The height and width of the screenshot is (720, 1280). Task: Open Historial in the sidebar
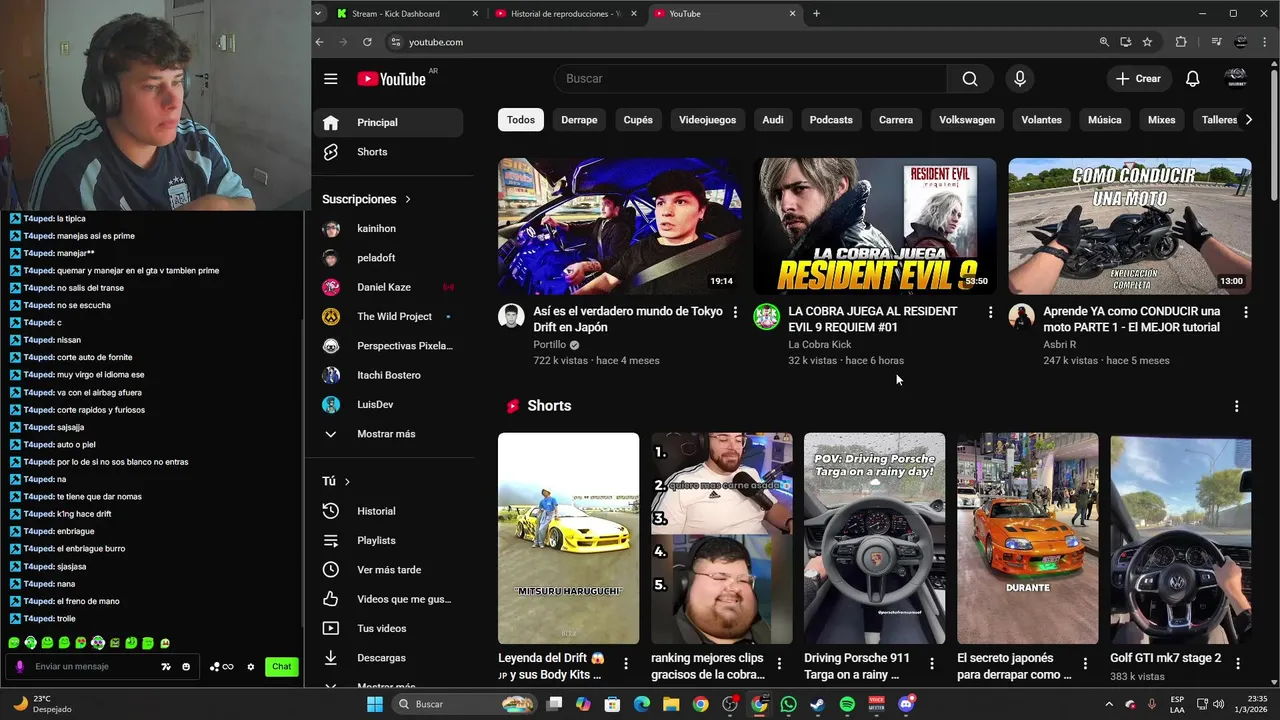[388, 511]
